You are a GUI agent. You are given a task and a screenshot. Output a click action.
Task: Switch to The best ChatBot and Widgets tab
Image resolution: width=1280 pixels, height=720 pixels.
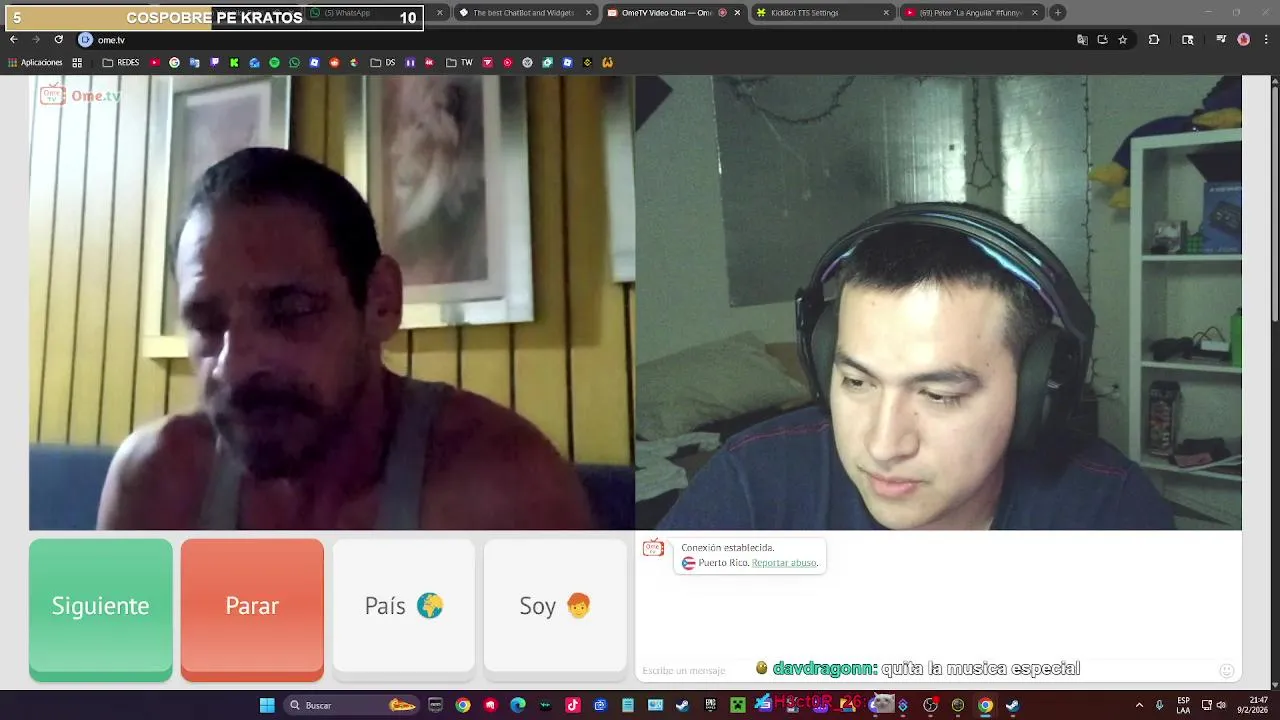click(525, 13)
